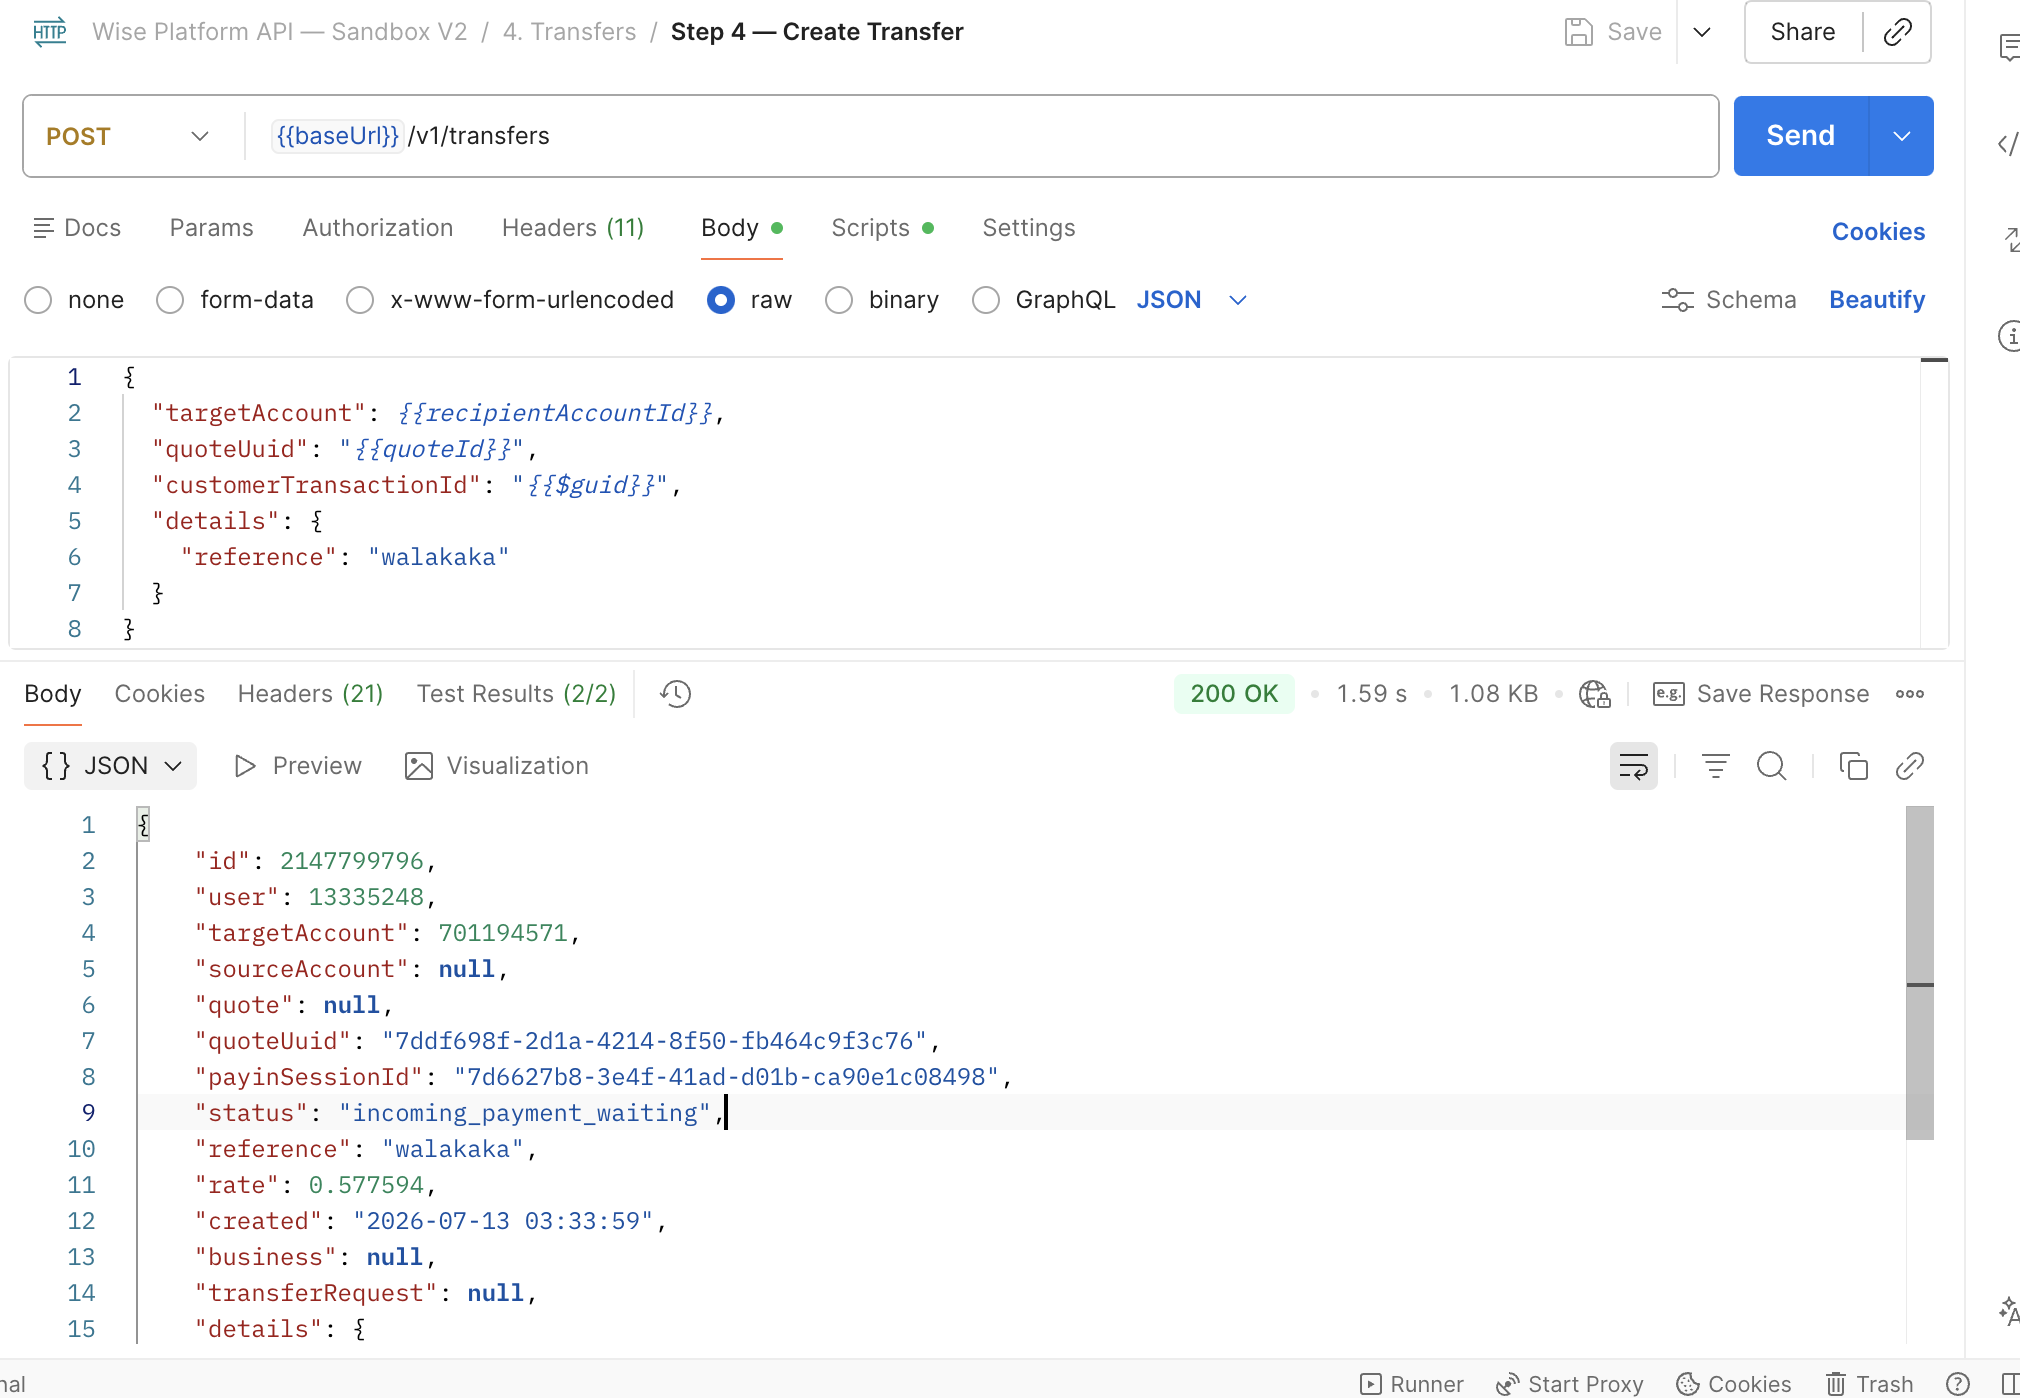
Task: Open the 4. Transfers breadcrumb
Action: (x=569, y=32)
